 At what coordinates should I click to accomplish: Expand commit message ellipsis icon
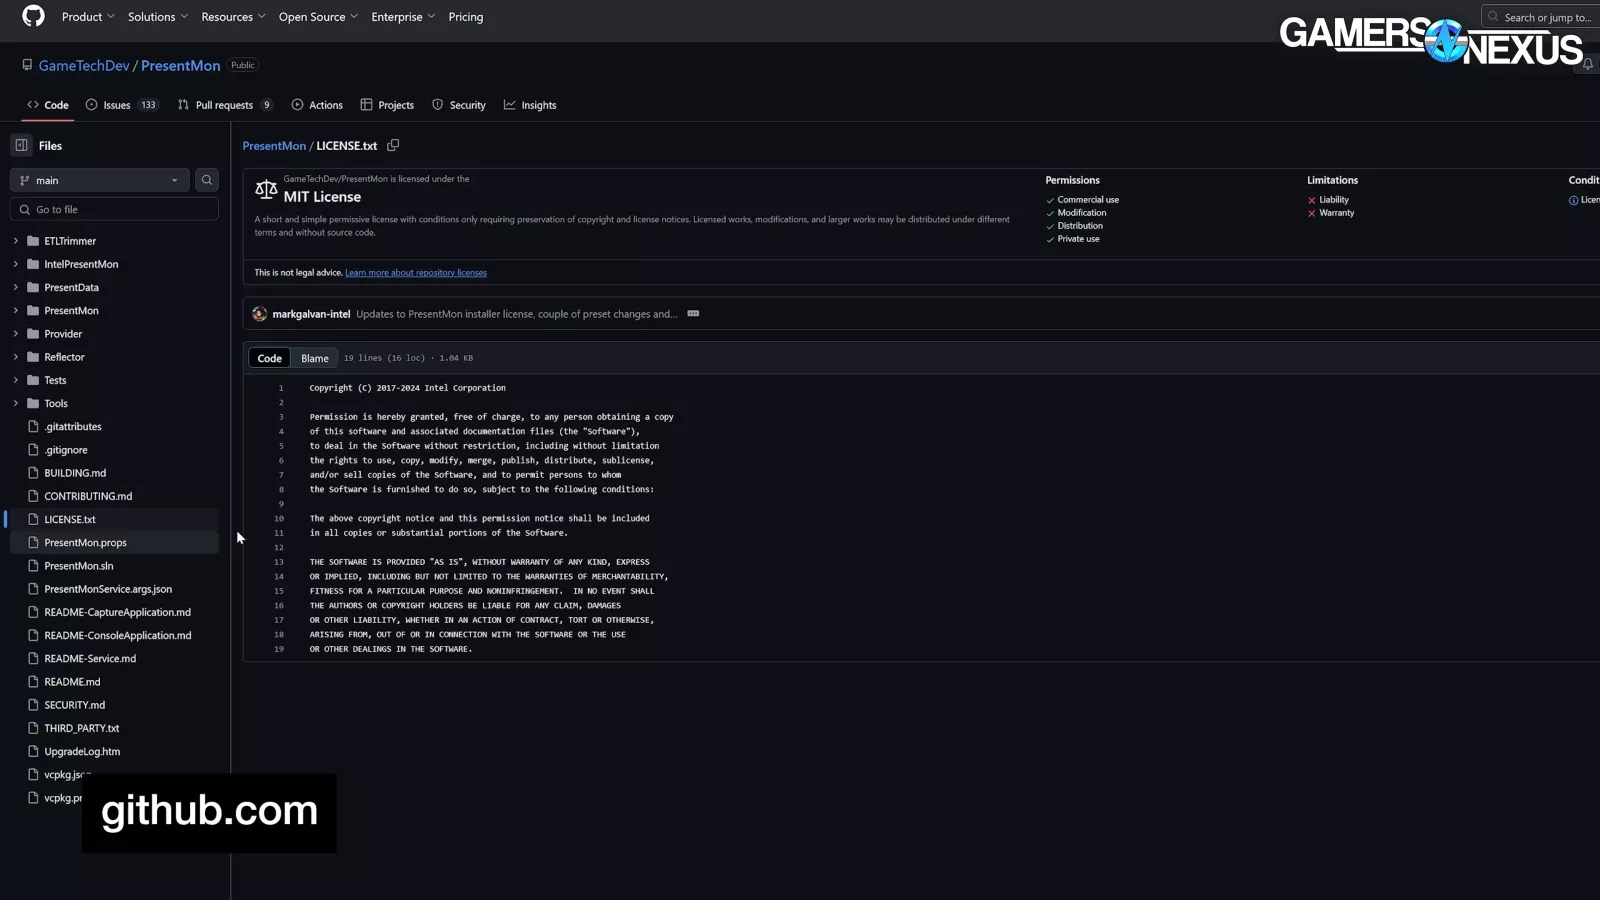[x=693, y=314]
